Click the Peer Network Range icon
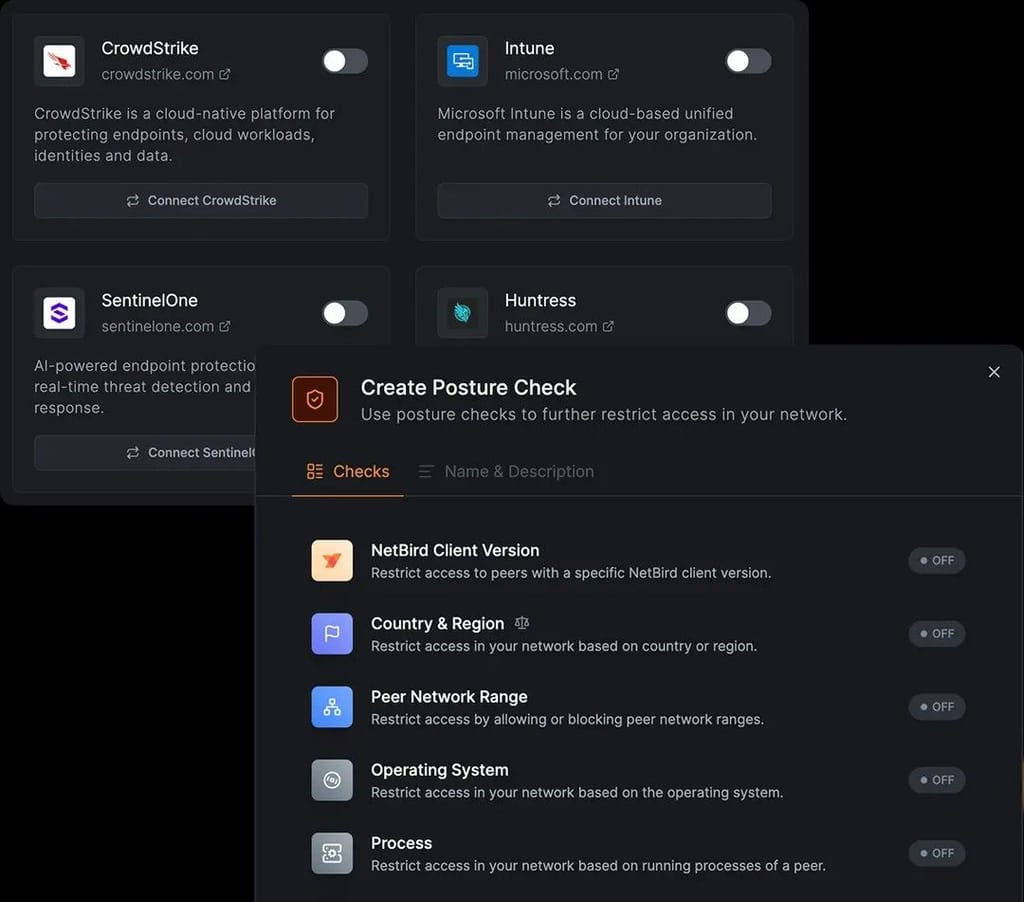The width and height of the screenshot is (1024, 902). pos(332,707)
